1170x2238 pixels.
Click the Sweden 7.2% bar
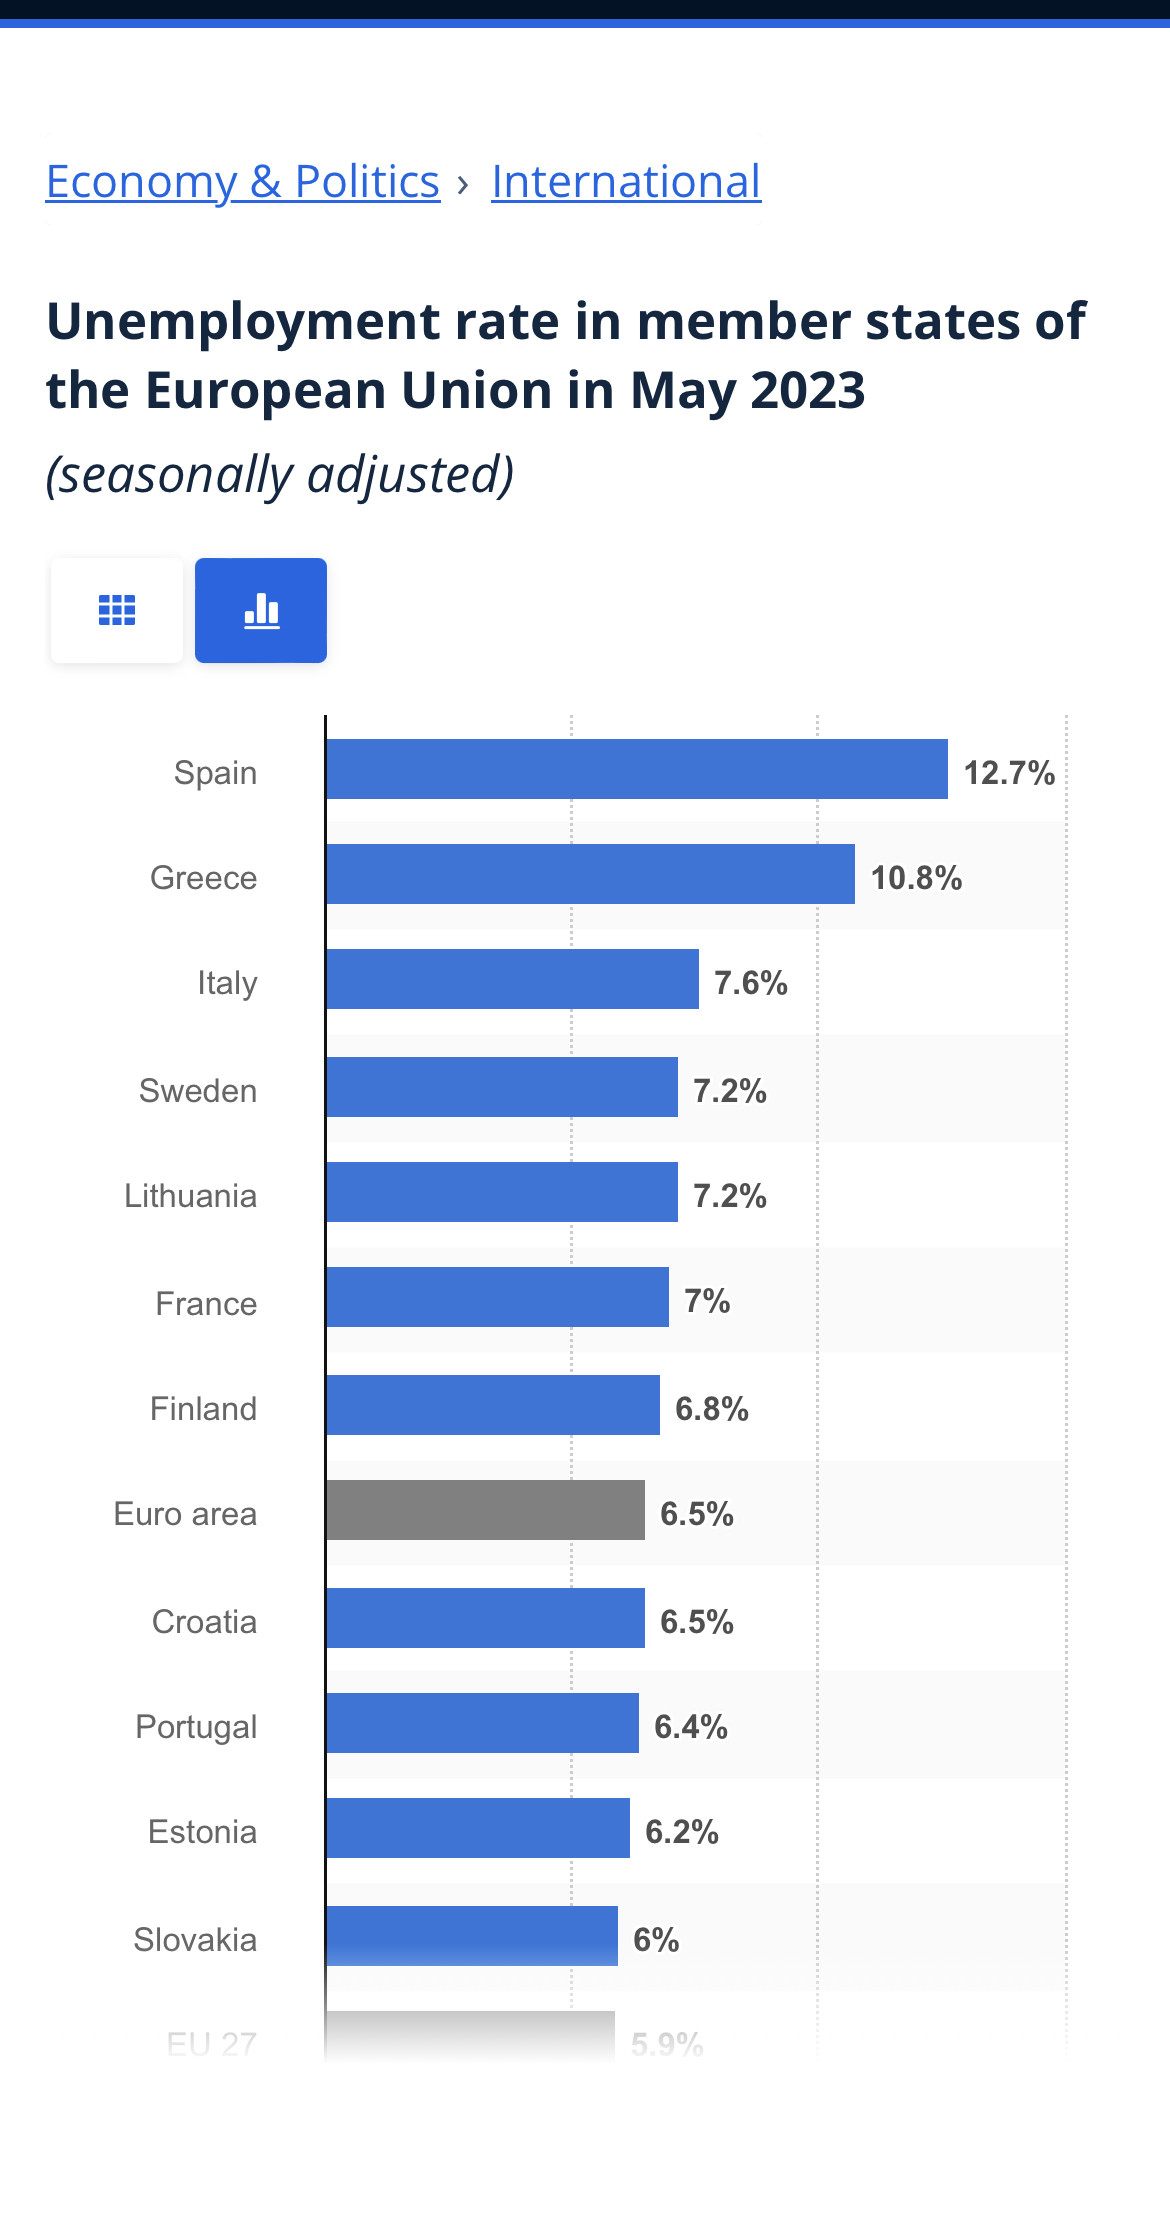click(x=502, y=1087)
